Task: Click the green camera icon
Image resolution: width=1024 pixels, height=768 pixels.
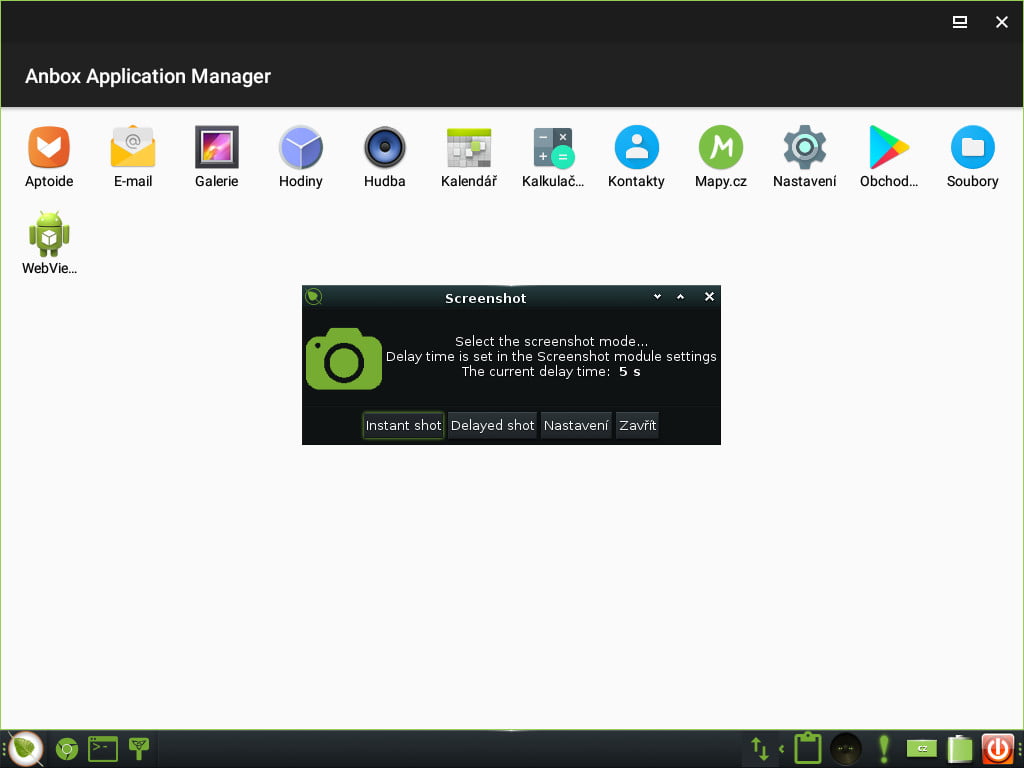Action: (344, 359)
